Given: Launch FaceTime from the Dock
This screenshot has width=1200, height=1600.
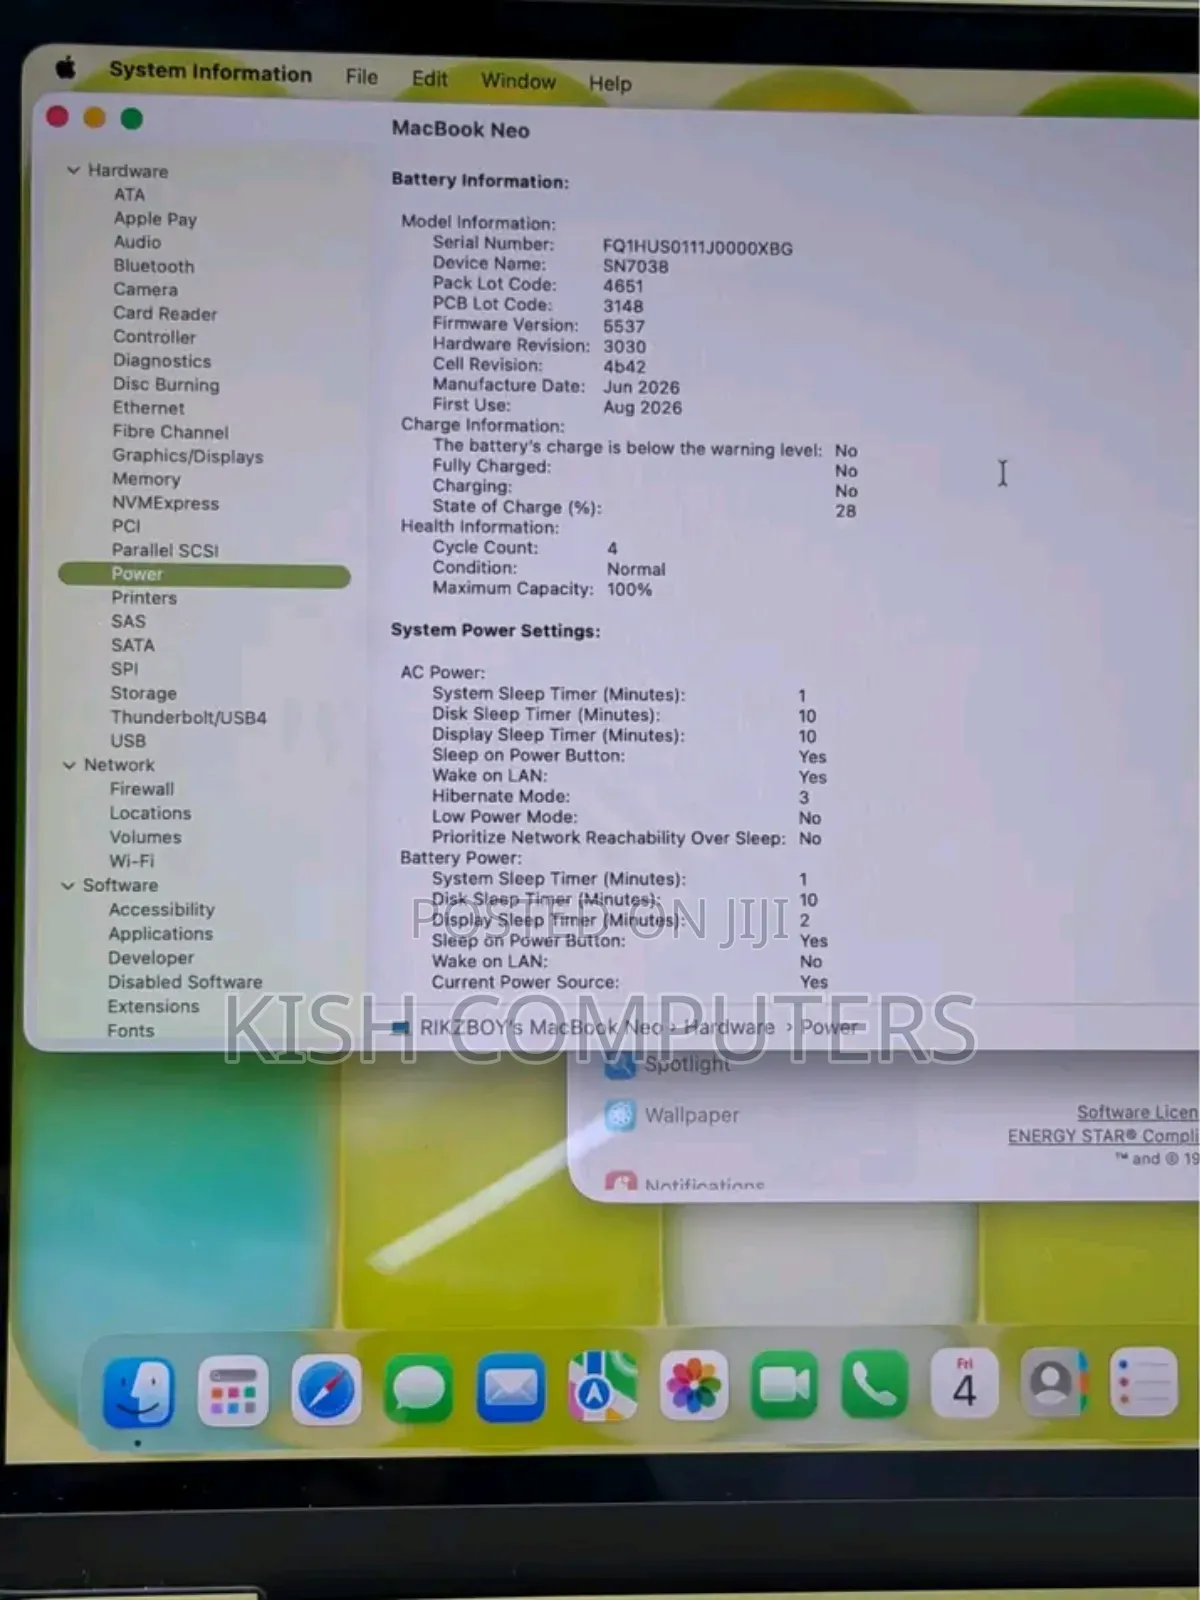Looking at the screenshot, I should (x=785, y=1385).
